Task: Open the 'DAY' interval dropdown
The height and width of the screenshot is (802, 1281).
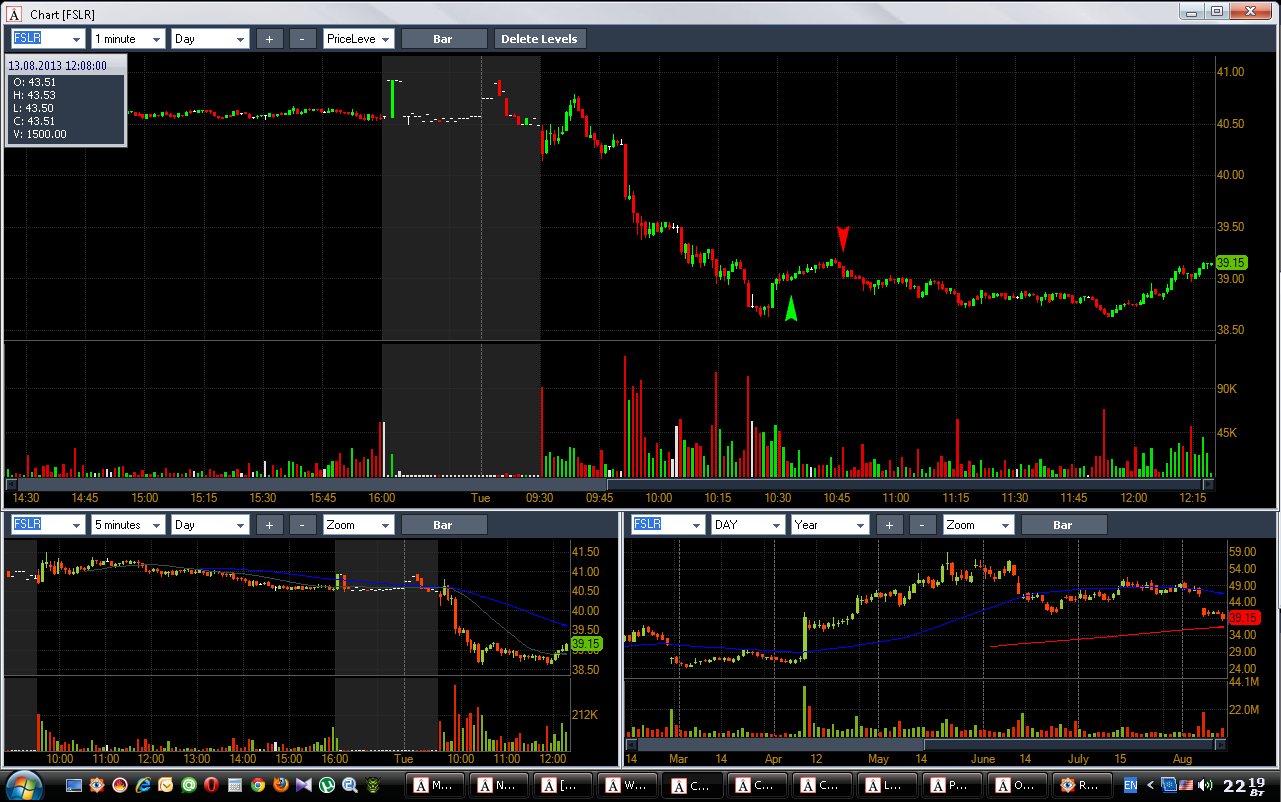Action: point(748,524)
